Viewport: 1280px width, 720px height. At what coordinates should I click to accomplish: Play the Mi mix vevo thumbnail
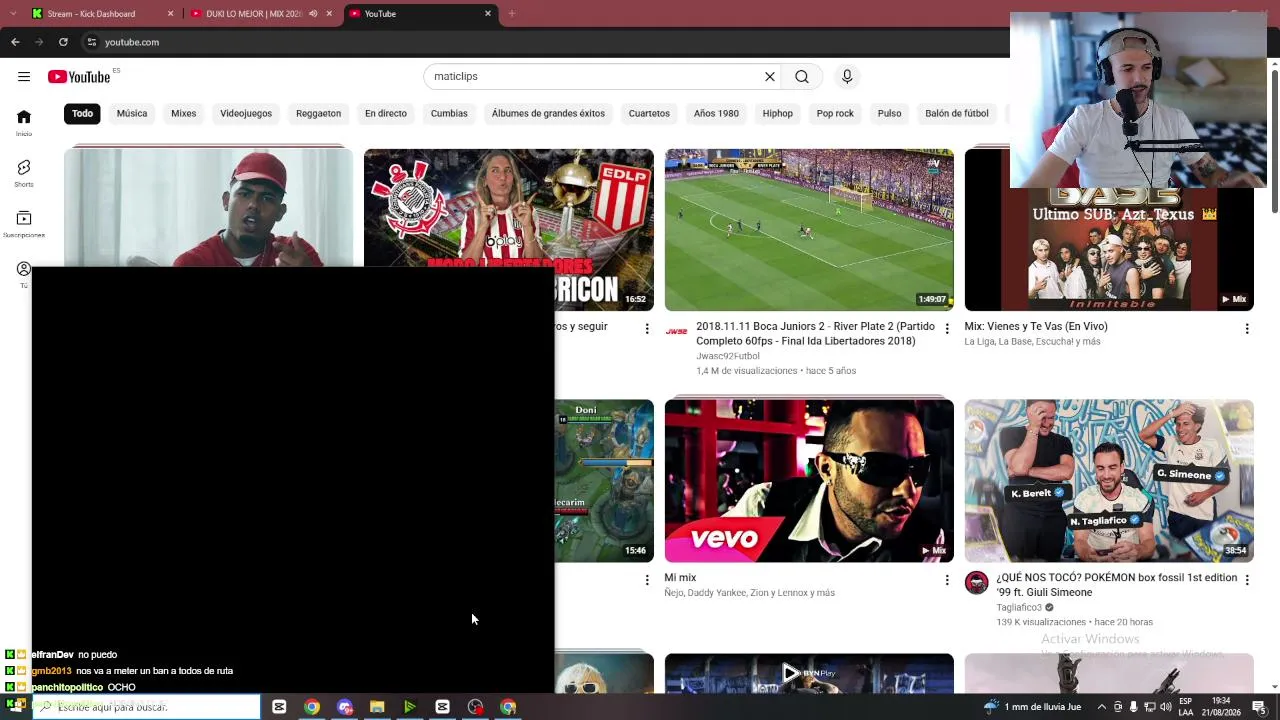(x=809, y=481)
